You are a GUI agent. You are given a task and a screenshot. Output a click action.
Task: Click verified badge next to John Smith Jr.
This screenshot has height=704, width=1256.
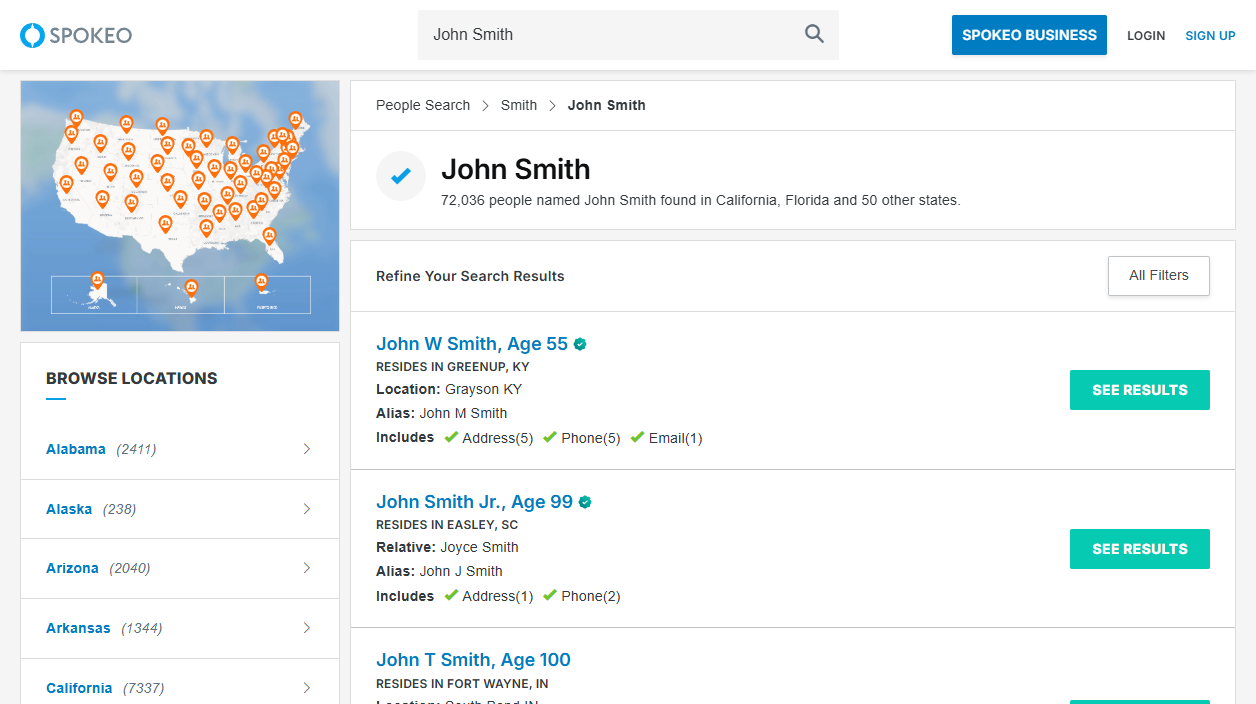coord(585,502)
